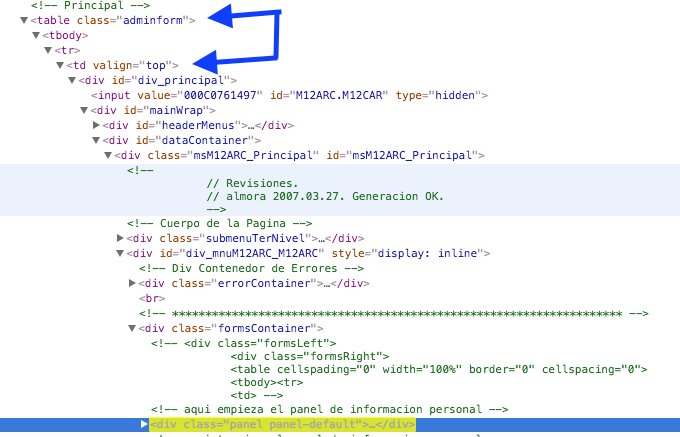The image size is (680, 437).
Task: Collapse the table class adminform node
Action: click(24, 20)
